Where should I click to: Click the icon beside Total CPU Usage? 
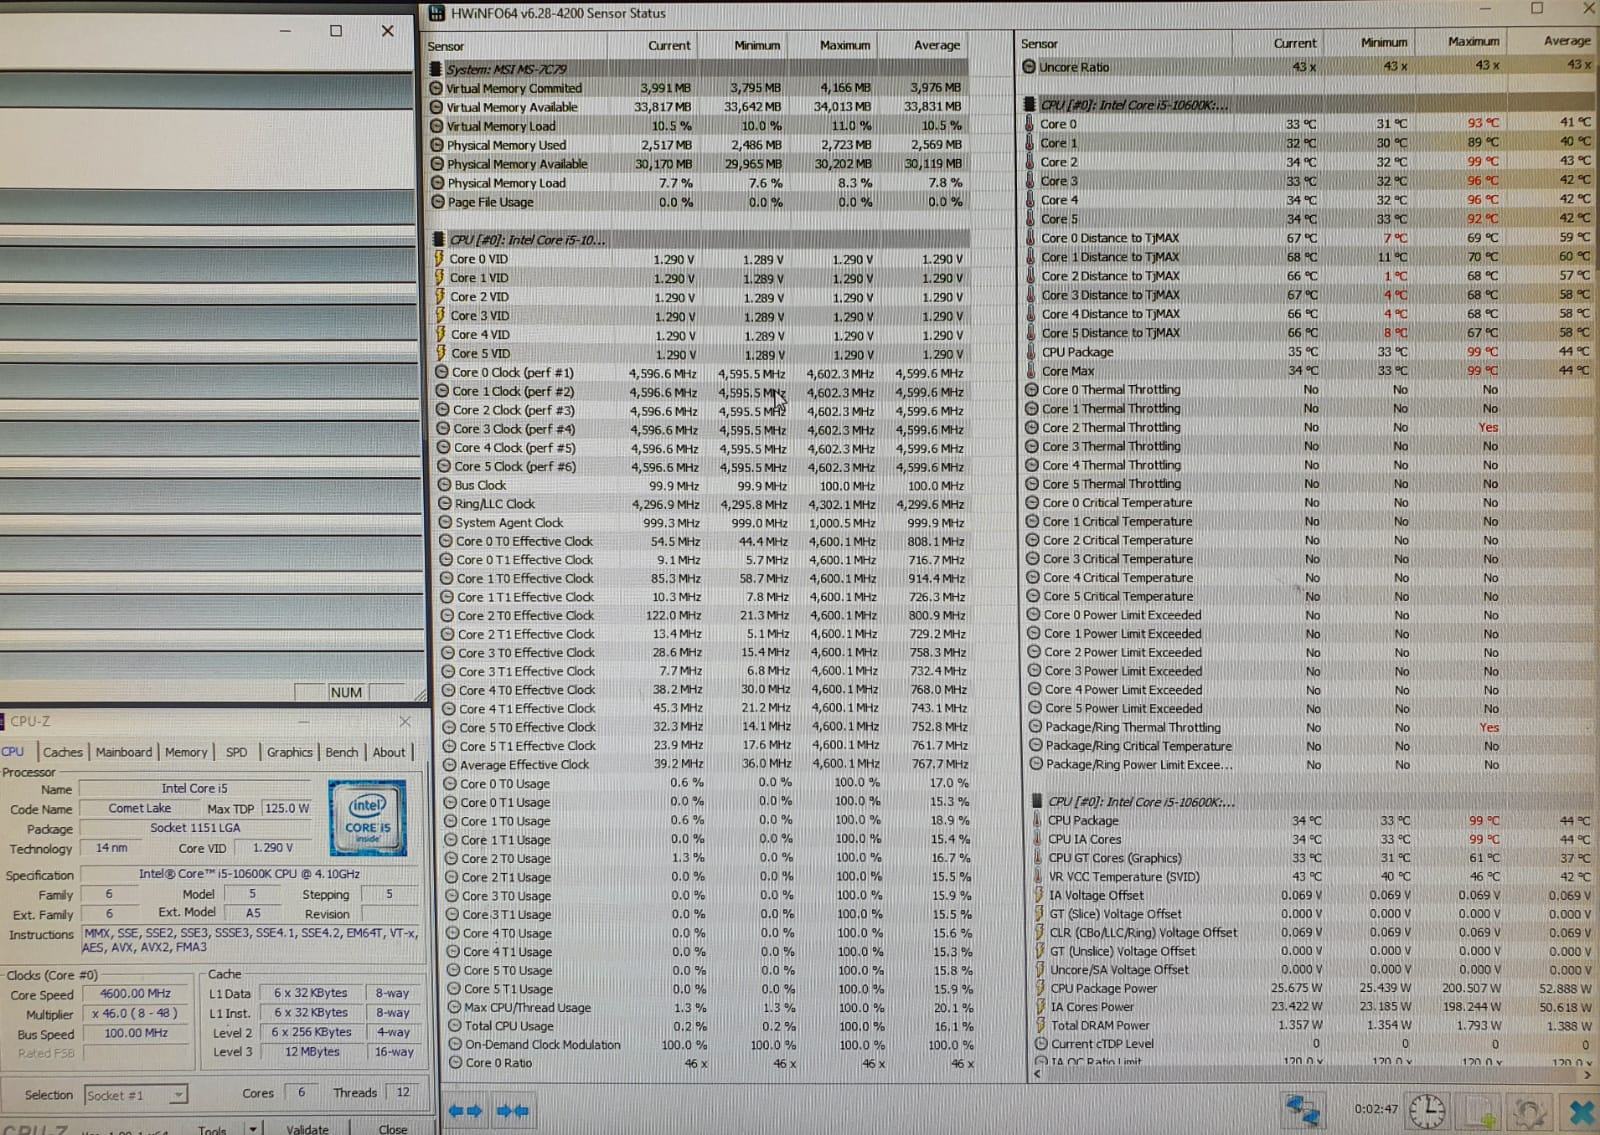tap(455, 1026)
